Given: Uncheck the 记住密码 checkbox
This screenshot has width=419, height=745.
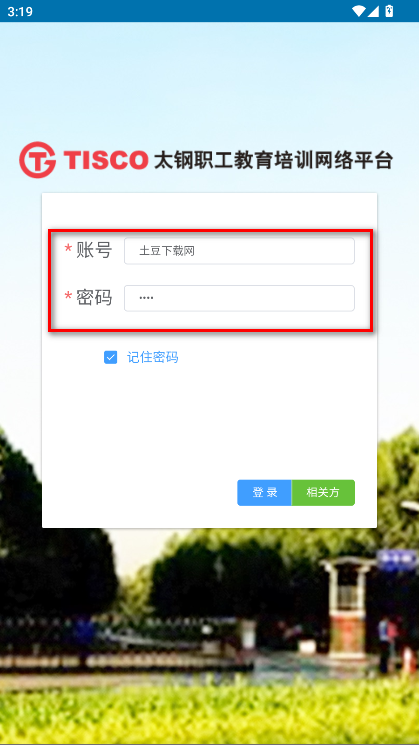Looking at the screenshot, I should (110, 357).
